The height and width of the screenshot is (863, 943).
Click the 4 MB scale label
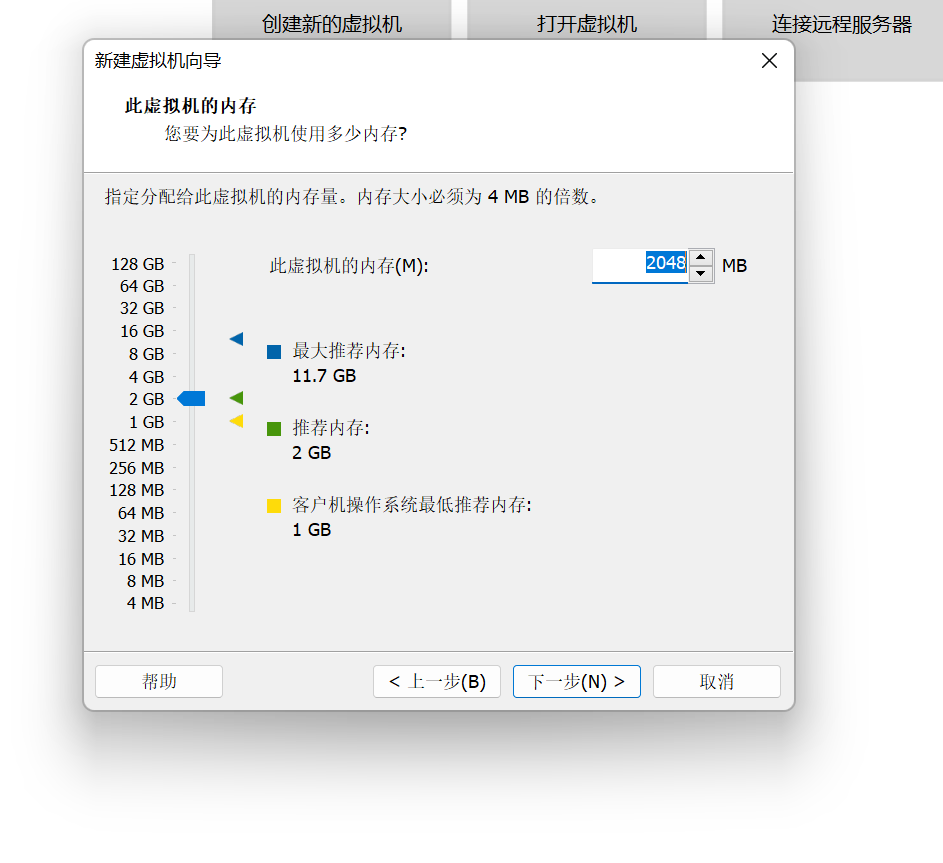click(x=145, y=603)
